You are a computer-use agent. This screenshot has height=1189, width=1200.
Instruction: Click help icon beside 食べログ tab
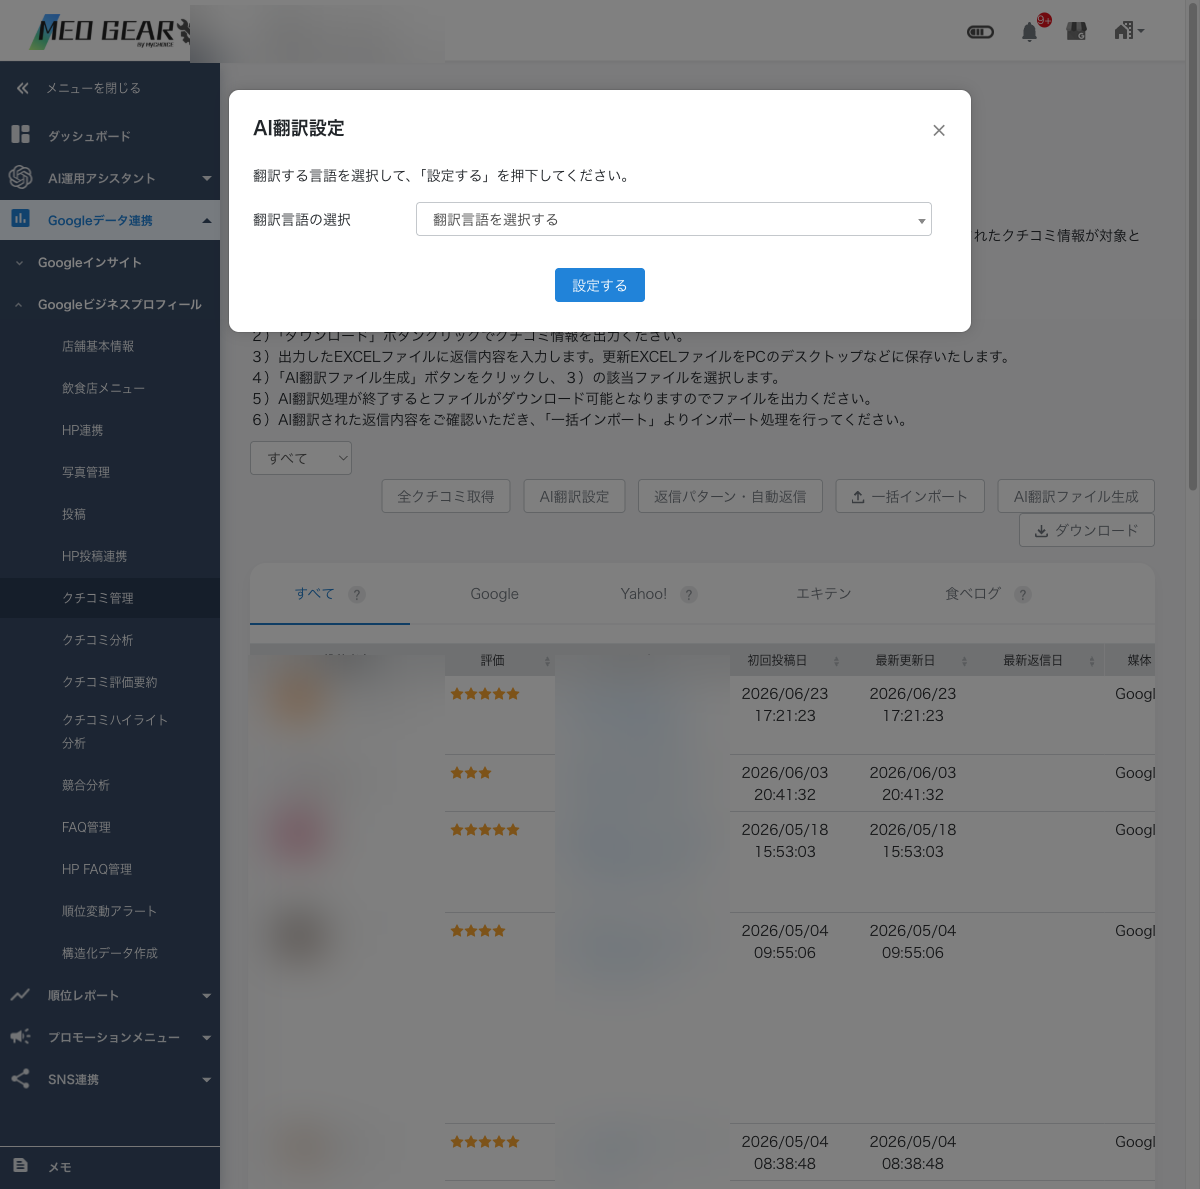point(1022,594)
